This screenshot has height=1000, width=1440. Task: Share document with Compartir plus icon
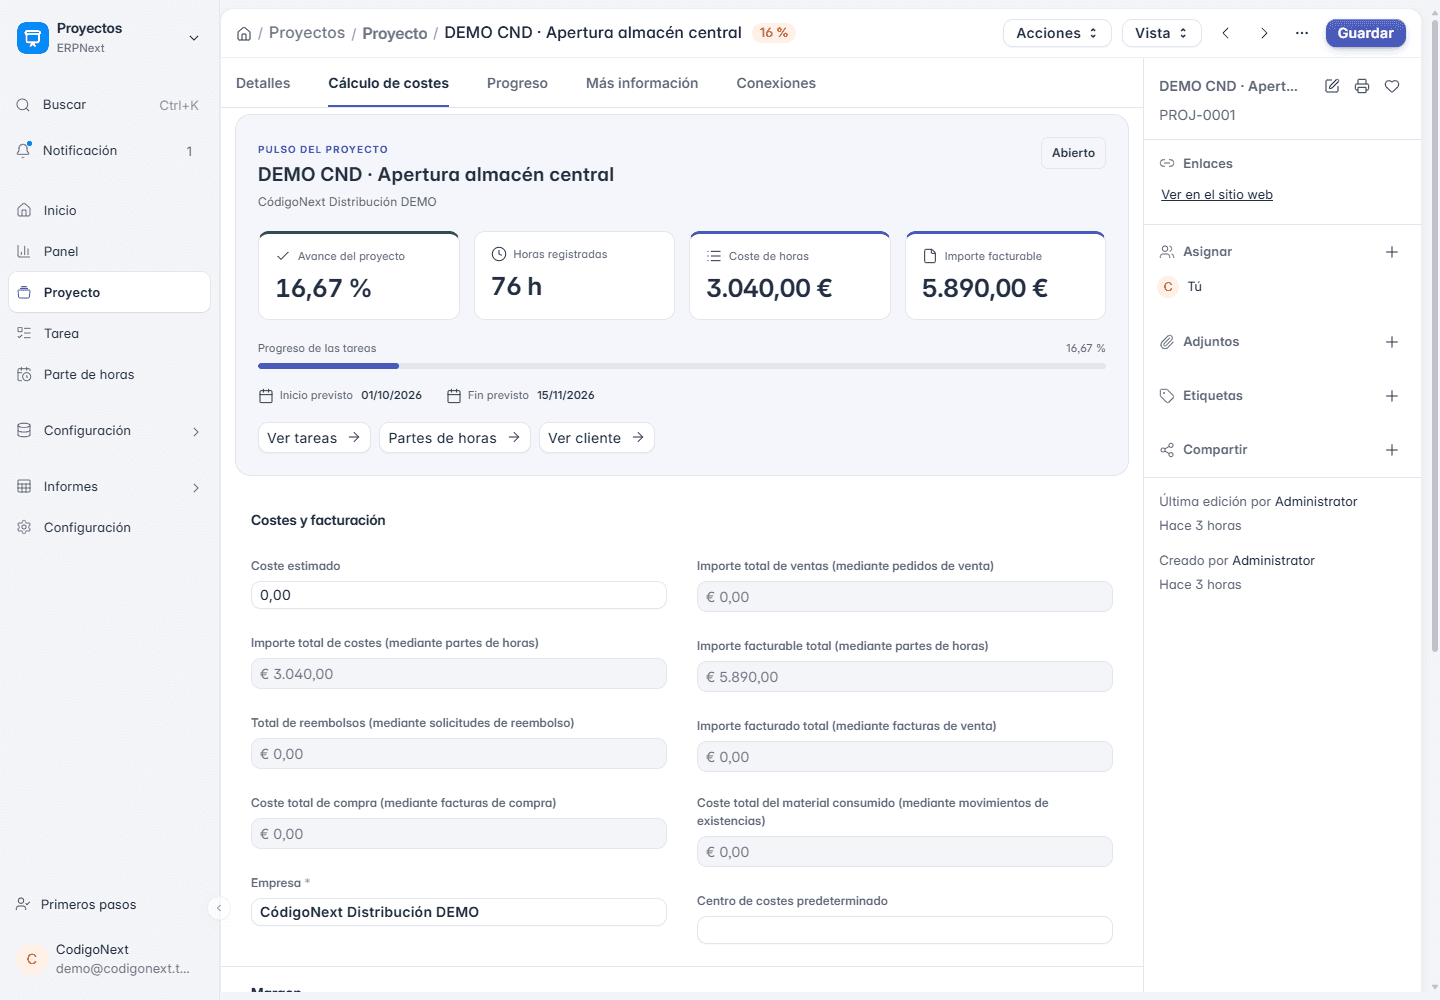coord(1392,450)
